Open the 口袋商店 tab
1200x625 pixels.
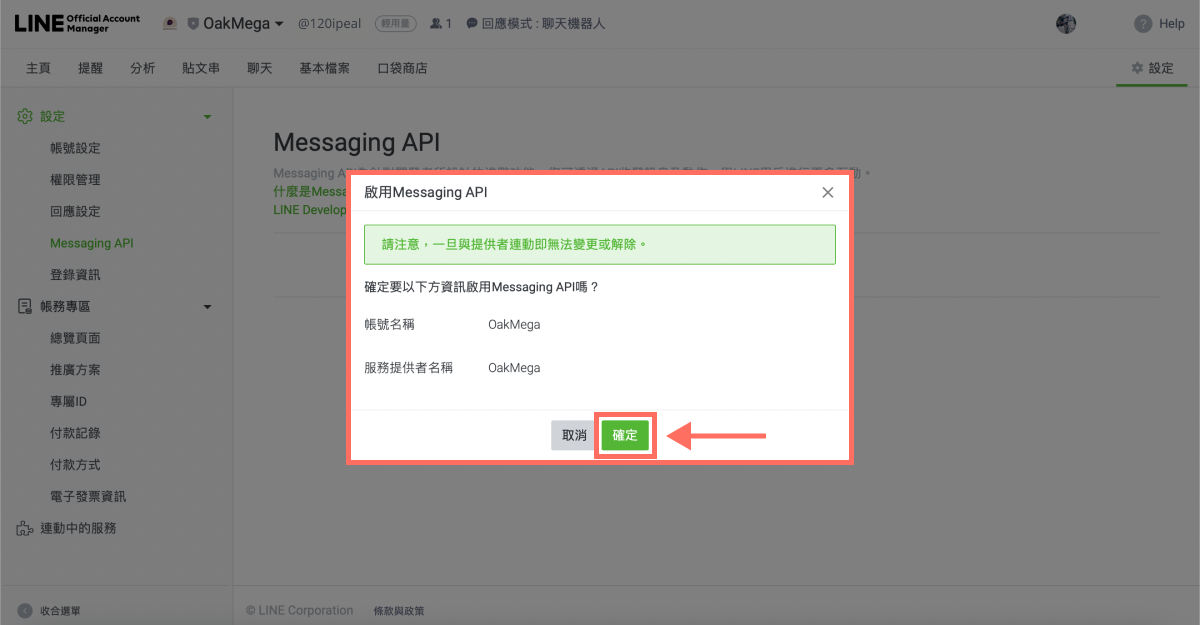402,68
